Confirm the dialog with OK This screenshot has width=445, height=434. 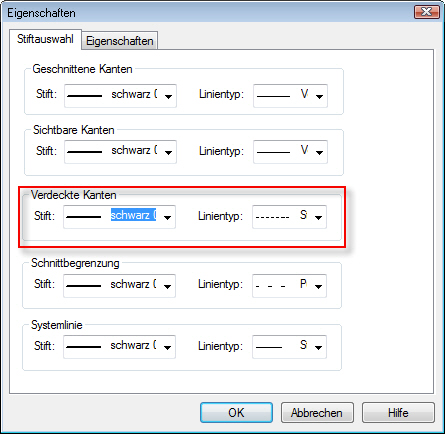[x=236, y=413]
